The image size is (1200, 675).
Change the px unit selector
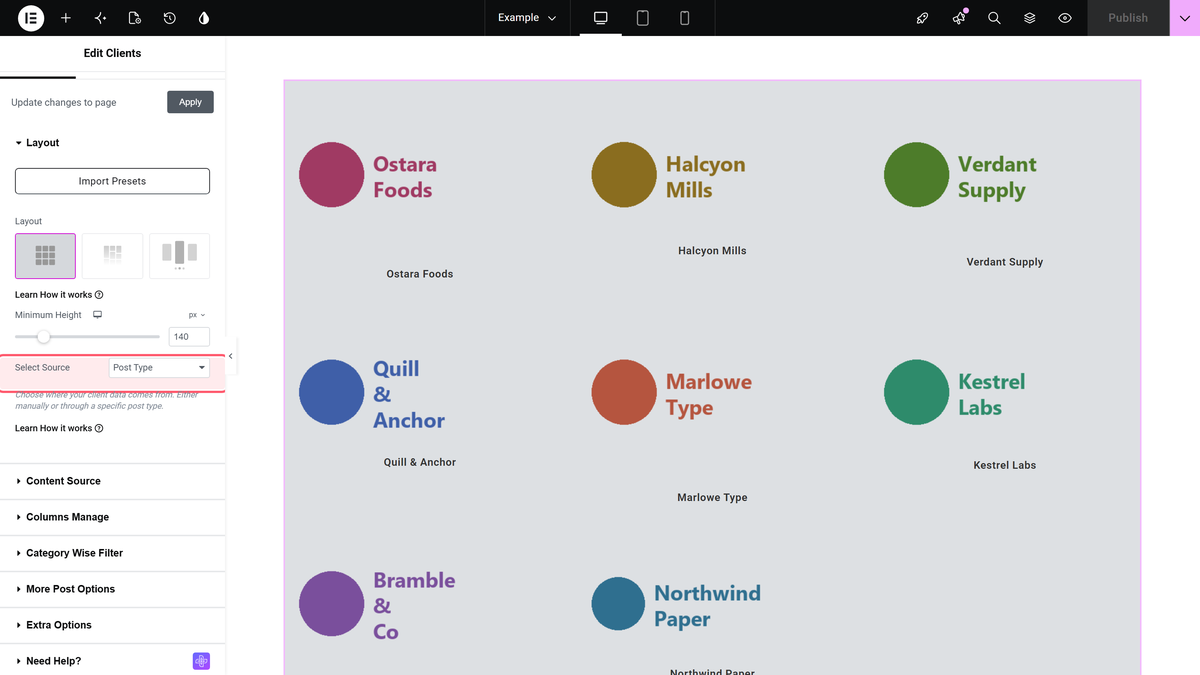tap(197, 315)
